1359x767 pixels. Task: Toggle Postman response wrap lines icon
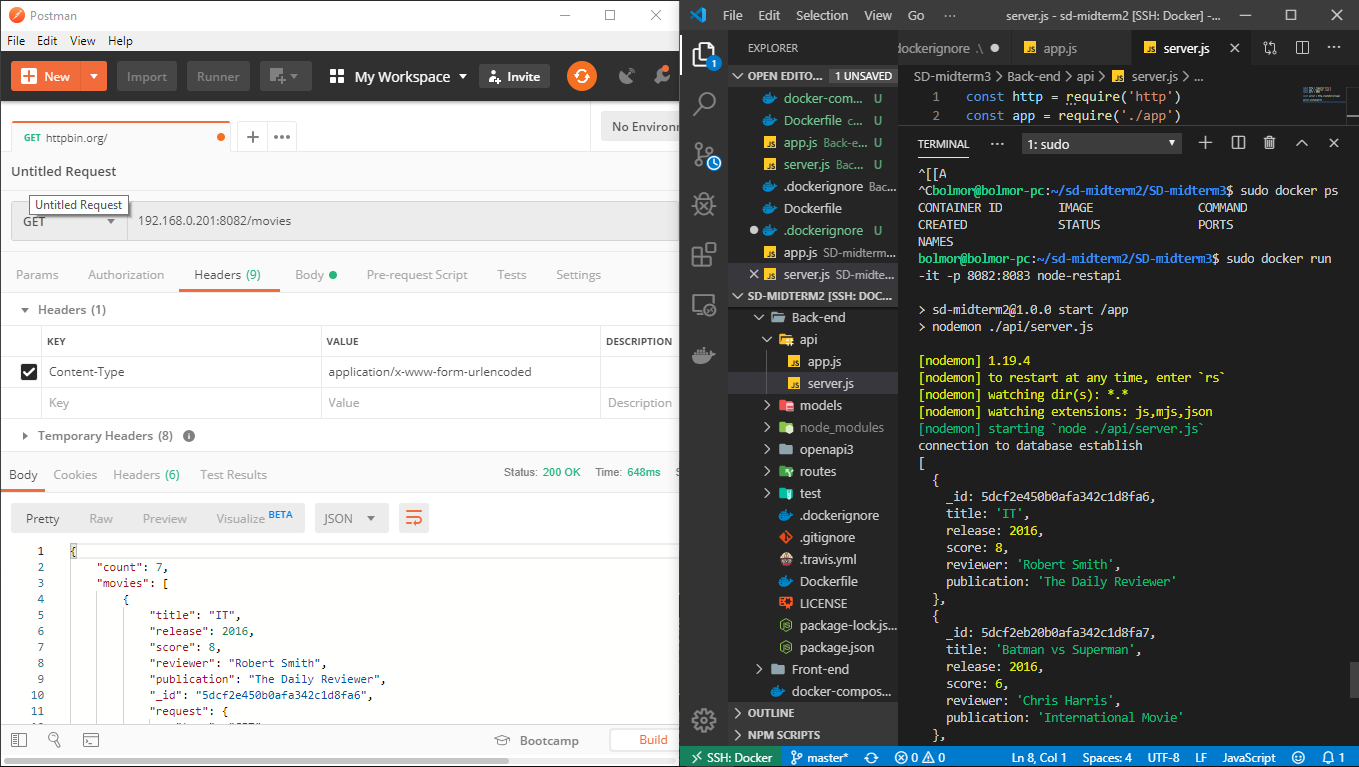[414, 518]
